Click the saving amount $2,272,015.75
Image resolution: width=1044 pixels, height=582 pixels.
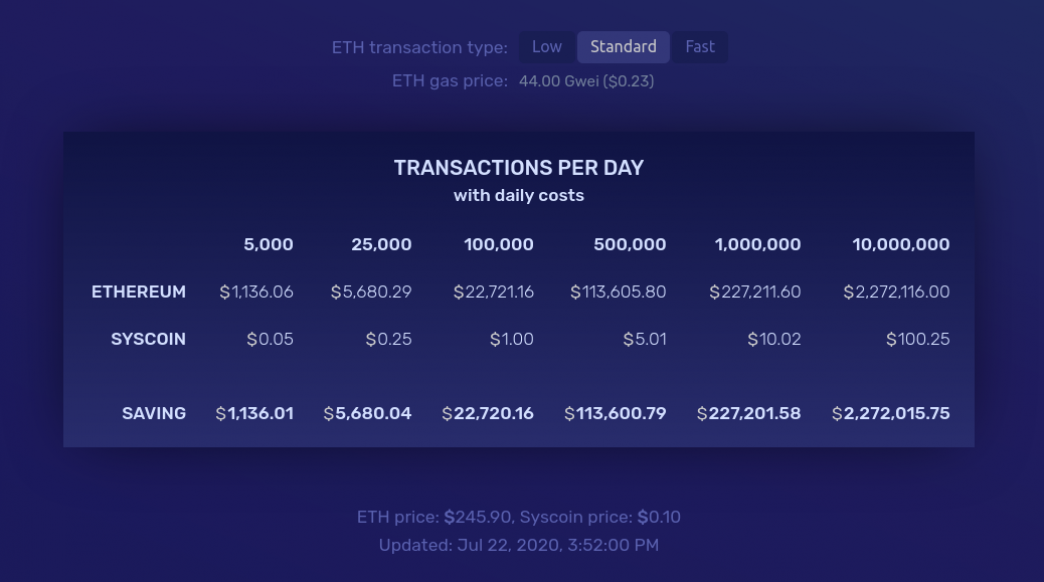[x=890, y=413]
